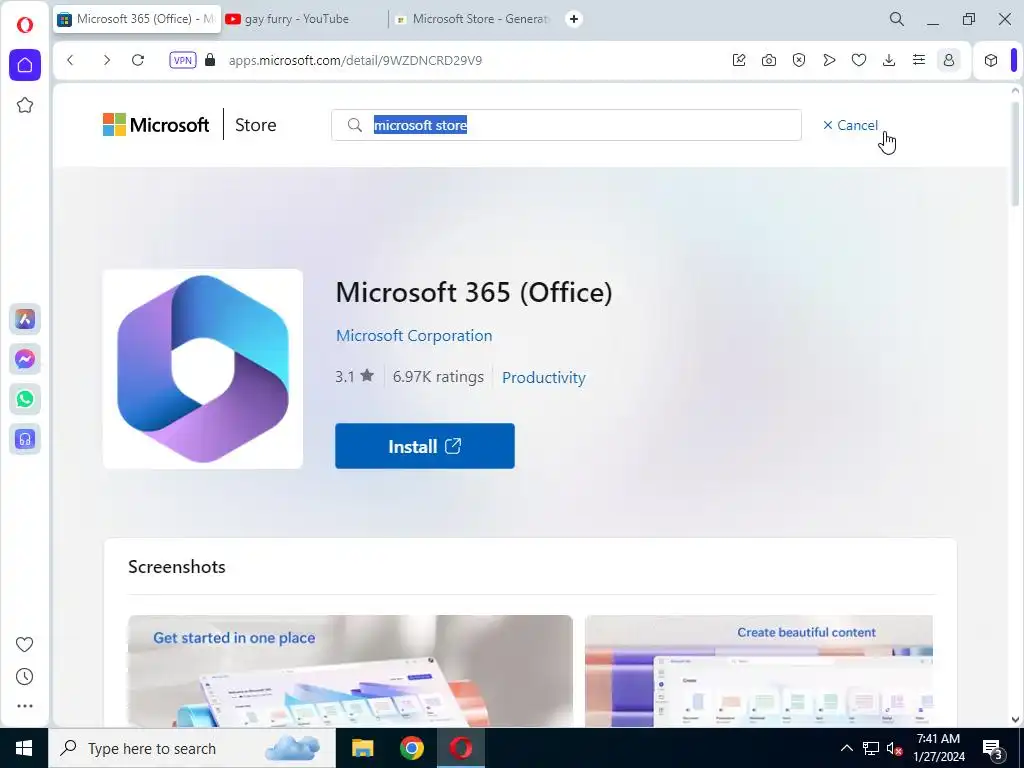
Task: Toggle the VPN badge in address bar
Action: (x=182, y=60)
